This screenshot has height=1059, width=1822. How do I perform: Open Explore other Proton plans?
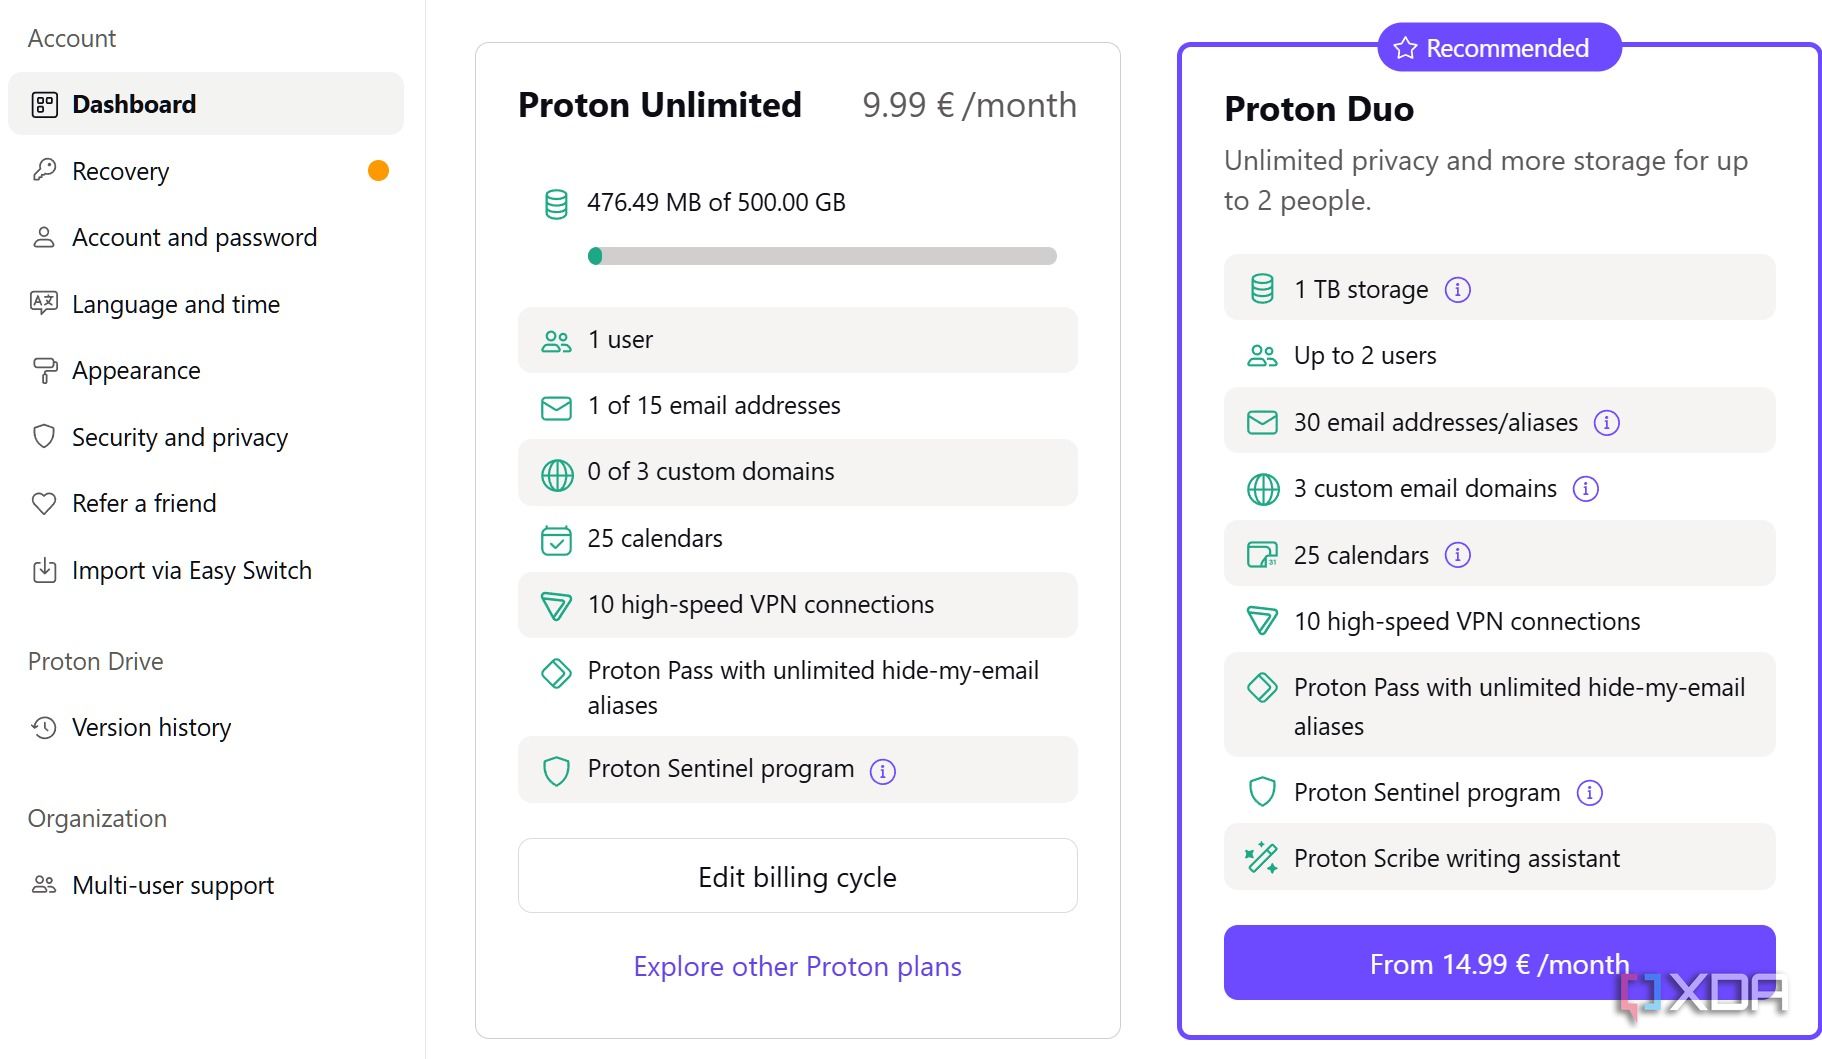click(797, 966)
